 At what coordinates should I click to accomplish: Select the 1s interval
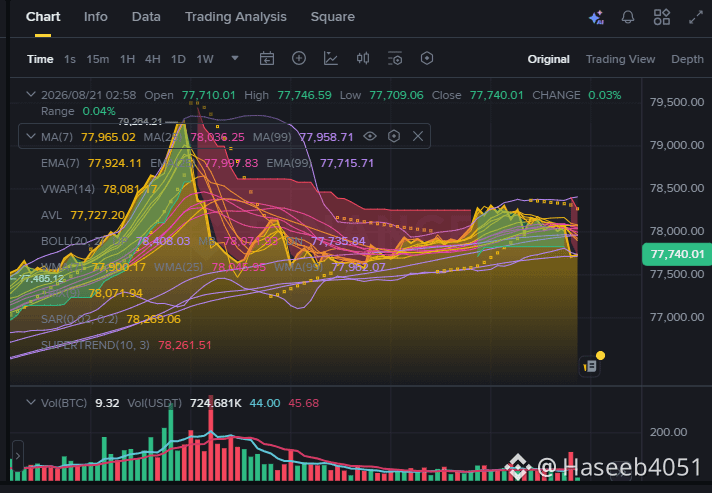(x=69, y=59)
